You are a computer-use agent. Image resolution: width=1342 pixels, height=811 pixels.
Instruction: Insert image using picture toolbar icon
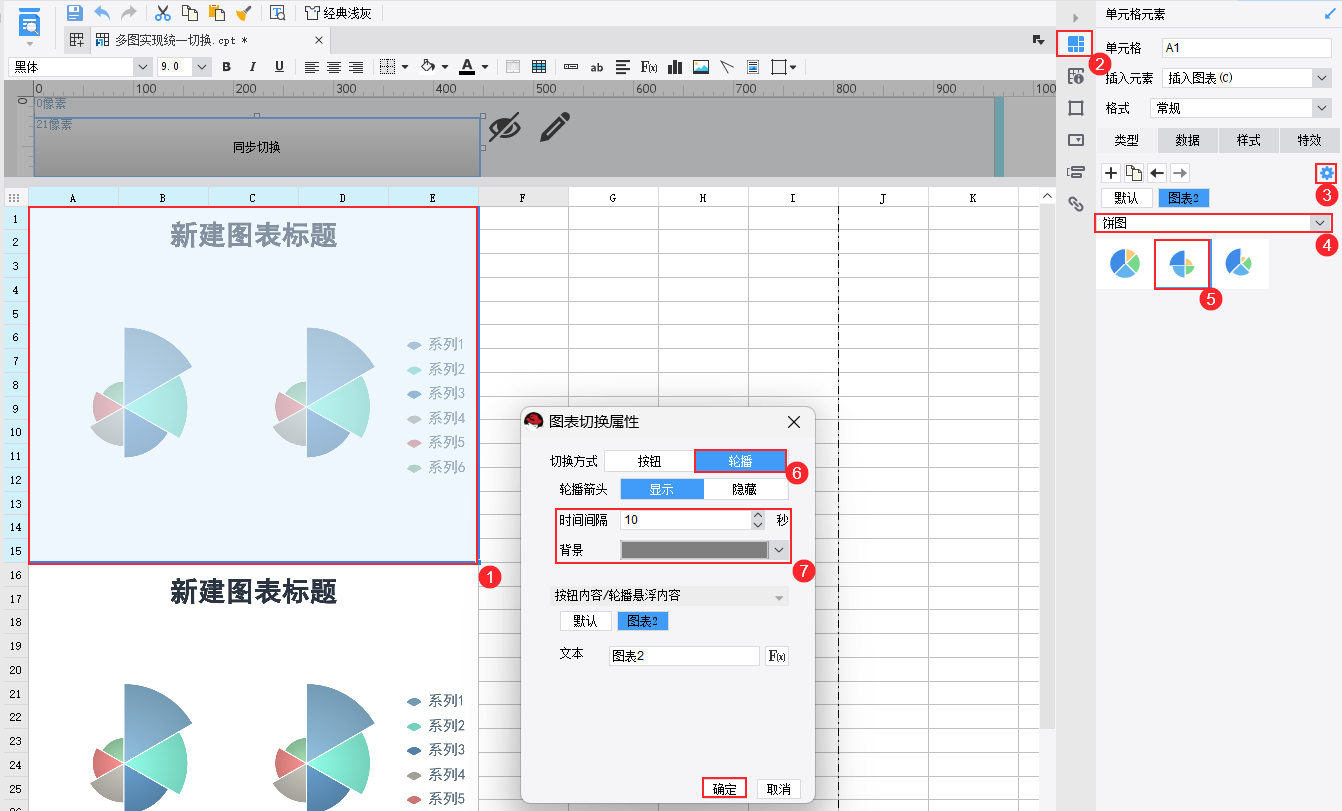pyautogui.click(x=701, y=67)
